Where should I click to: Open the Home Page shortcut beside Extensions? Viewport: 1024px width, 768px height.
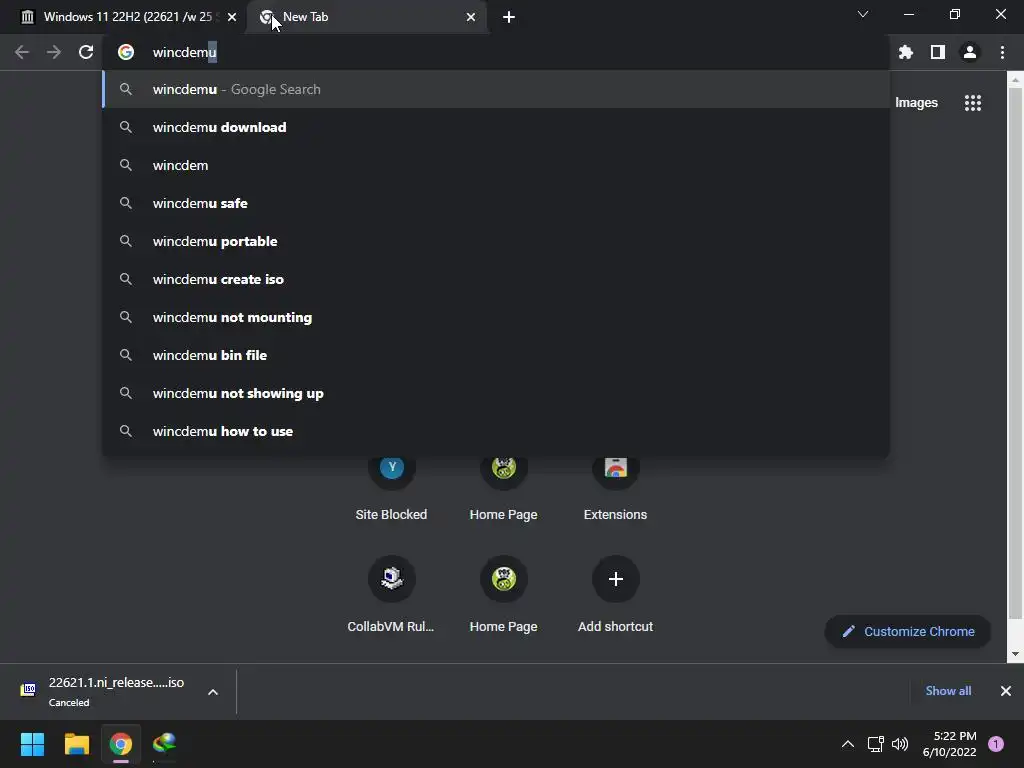pos(504,487)
